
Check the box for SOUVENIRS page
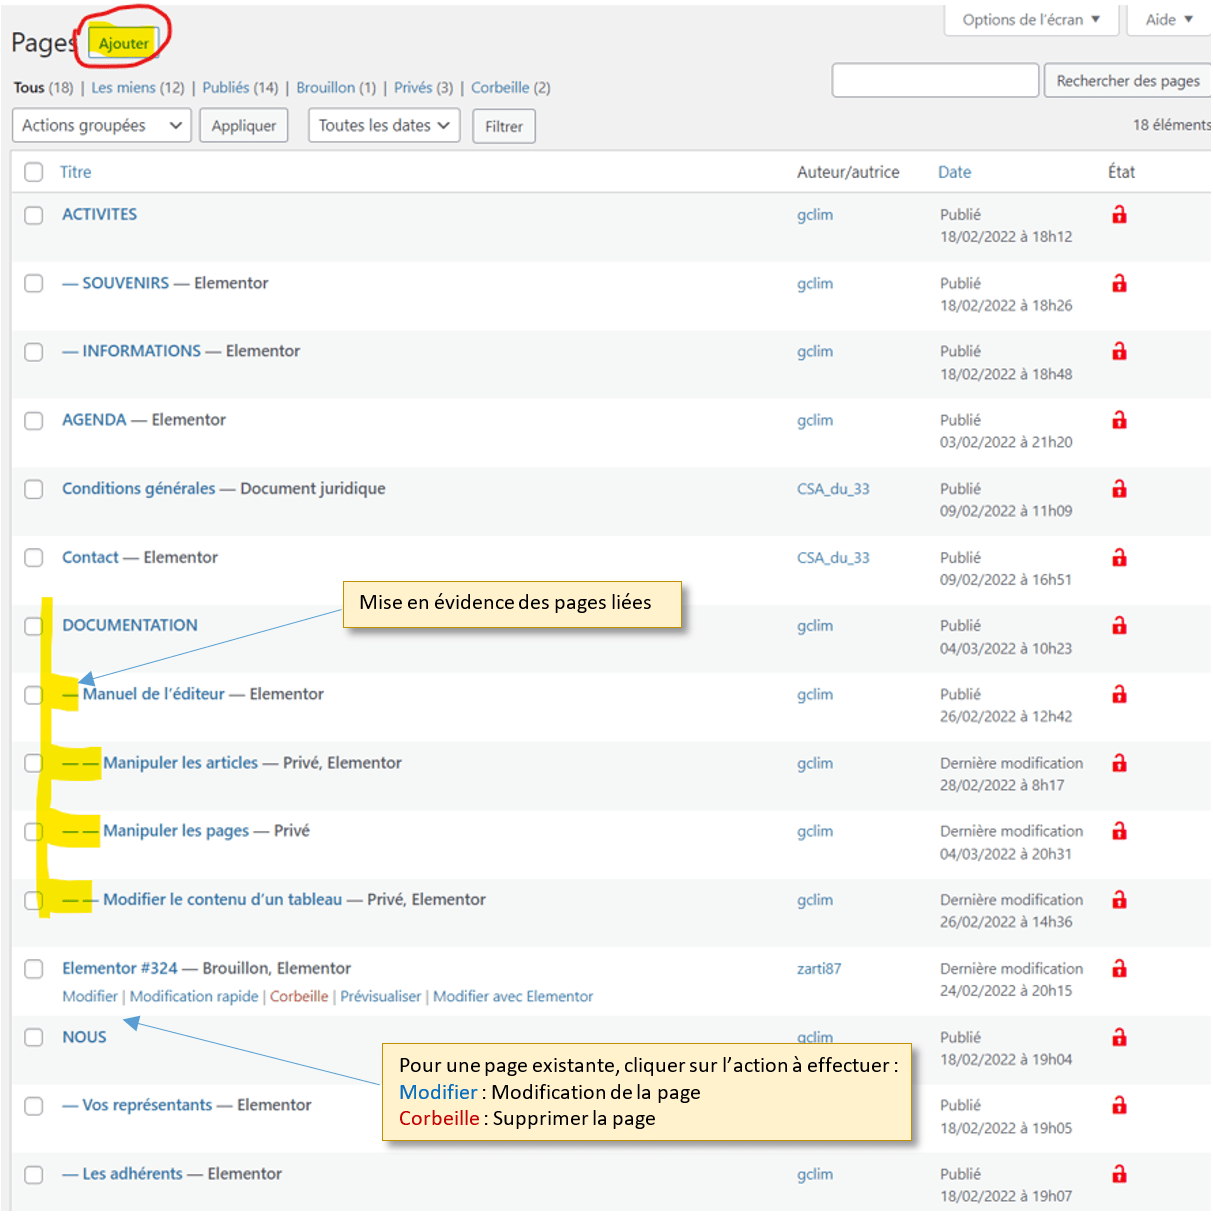tap(34, 283)
